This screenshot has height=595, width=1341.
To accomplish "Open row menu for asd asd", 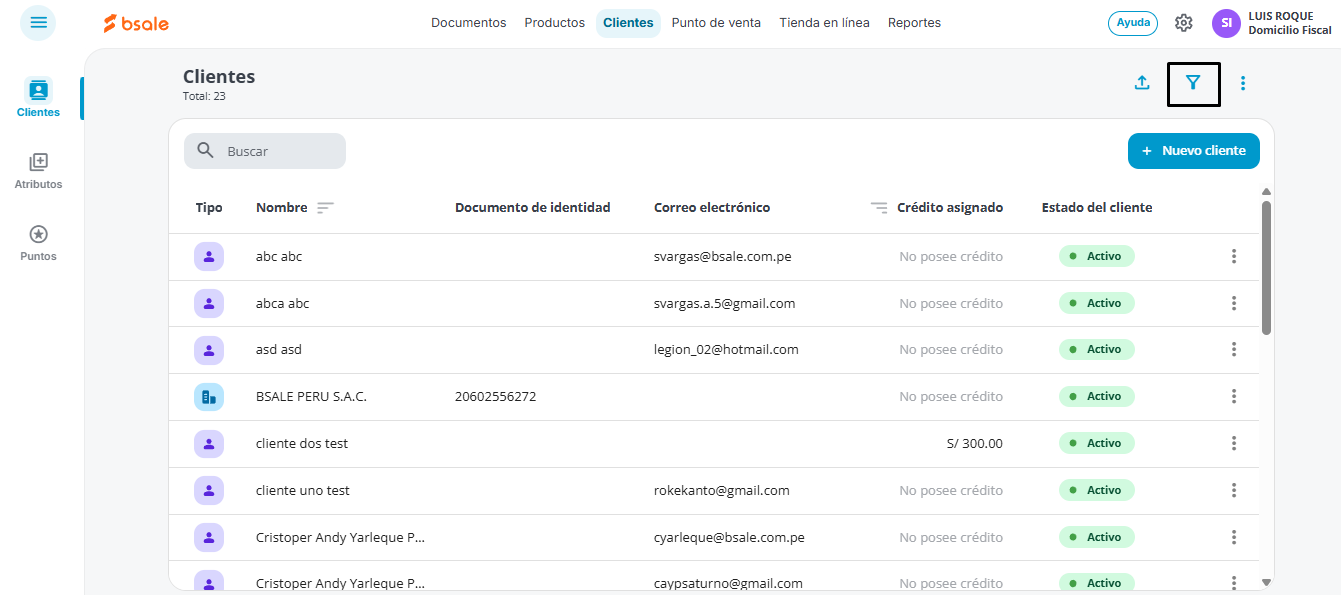I will pyautogui.click(x=1234, y=349).
